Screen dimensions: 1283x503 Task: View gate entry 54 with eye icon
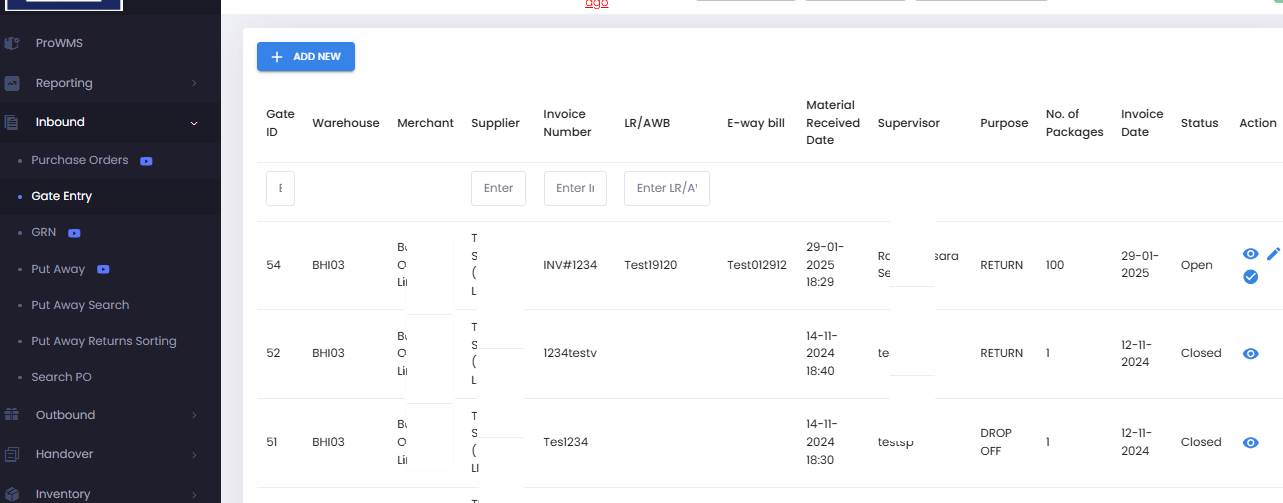(x=1250, y=254)
